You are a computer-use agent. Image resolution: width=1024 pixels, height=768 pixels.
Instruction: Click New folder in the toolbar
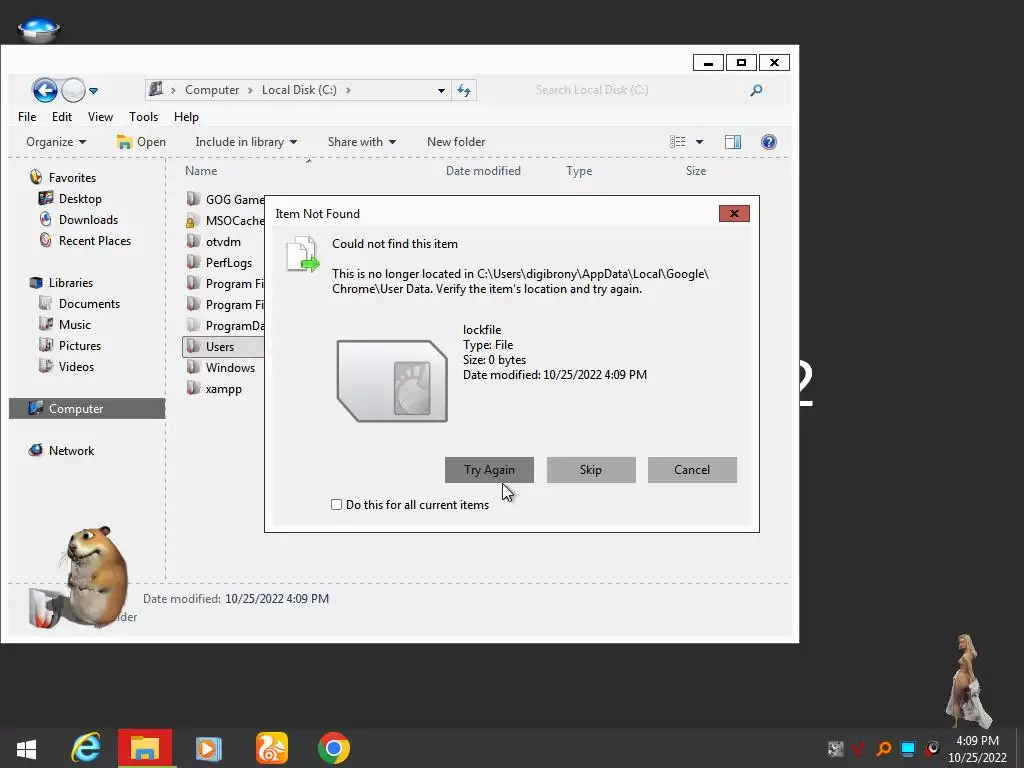[456, 142]
